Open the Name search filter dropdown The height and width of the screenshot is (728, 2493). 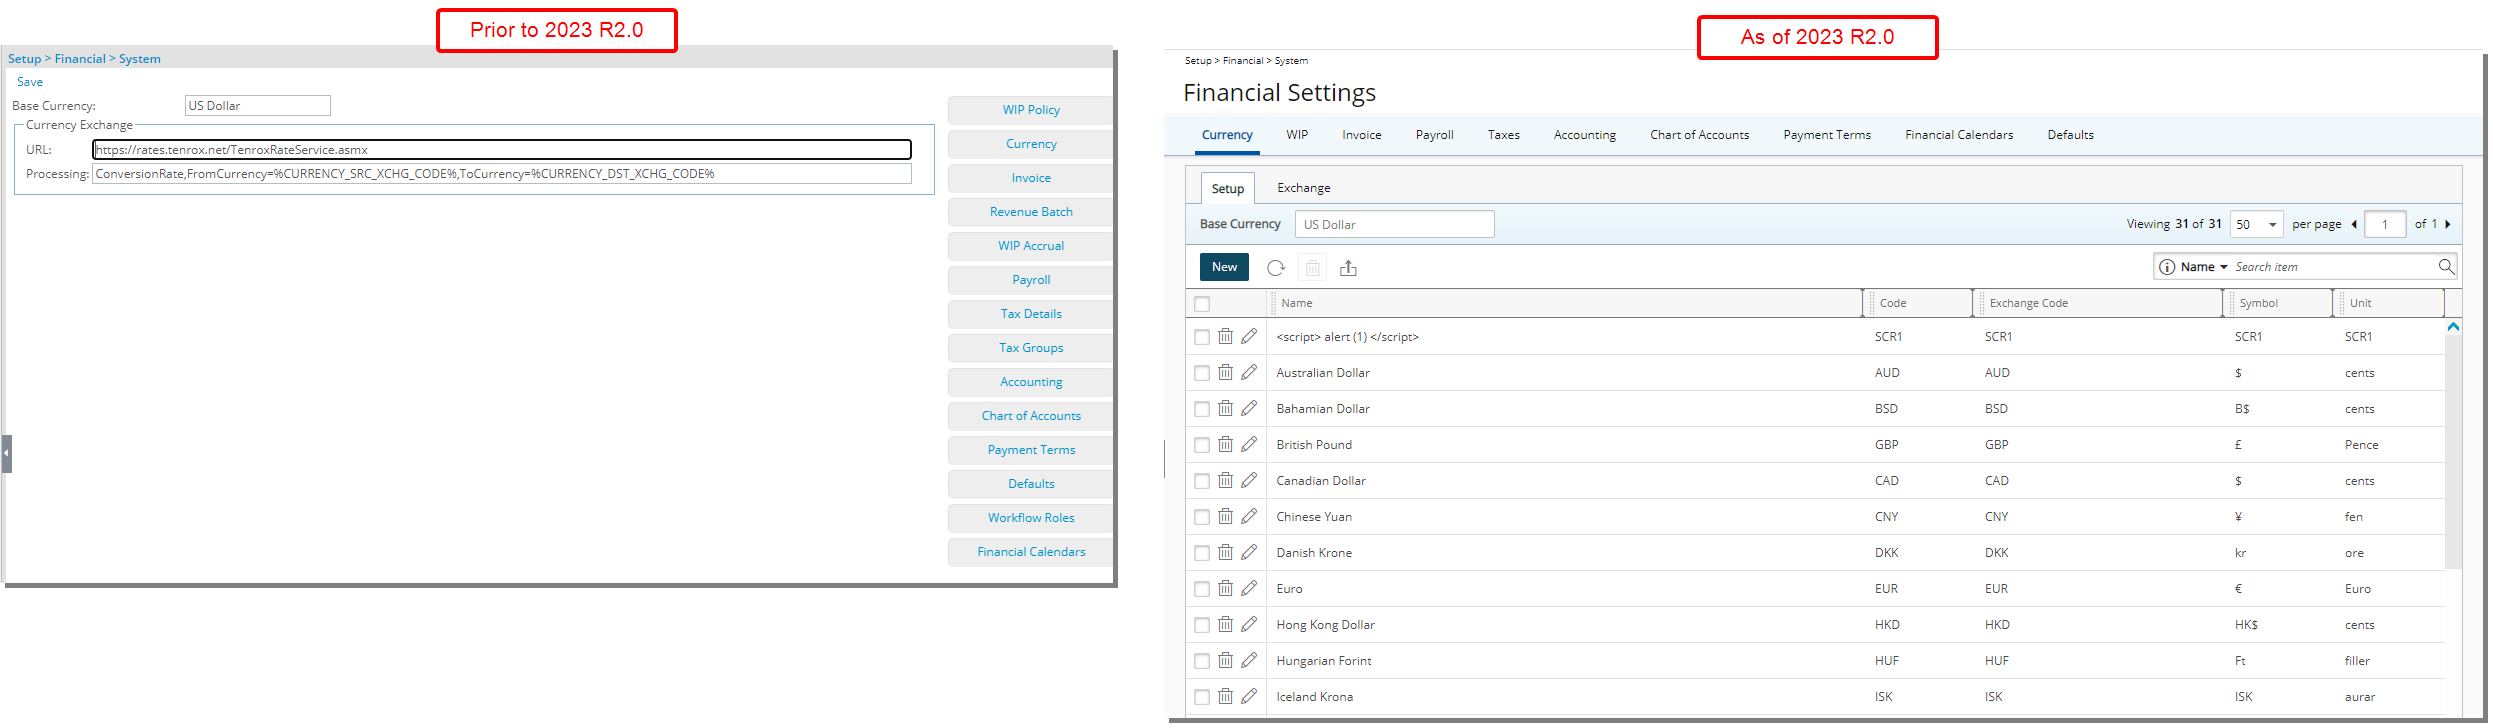click(x=2204, y=267)
